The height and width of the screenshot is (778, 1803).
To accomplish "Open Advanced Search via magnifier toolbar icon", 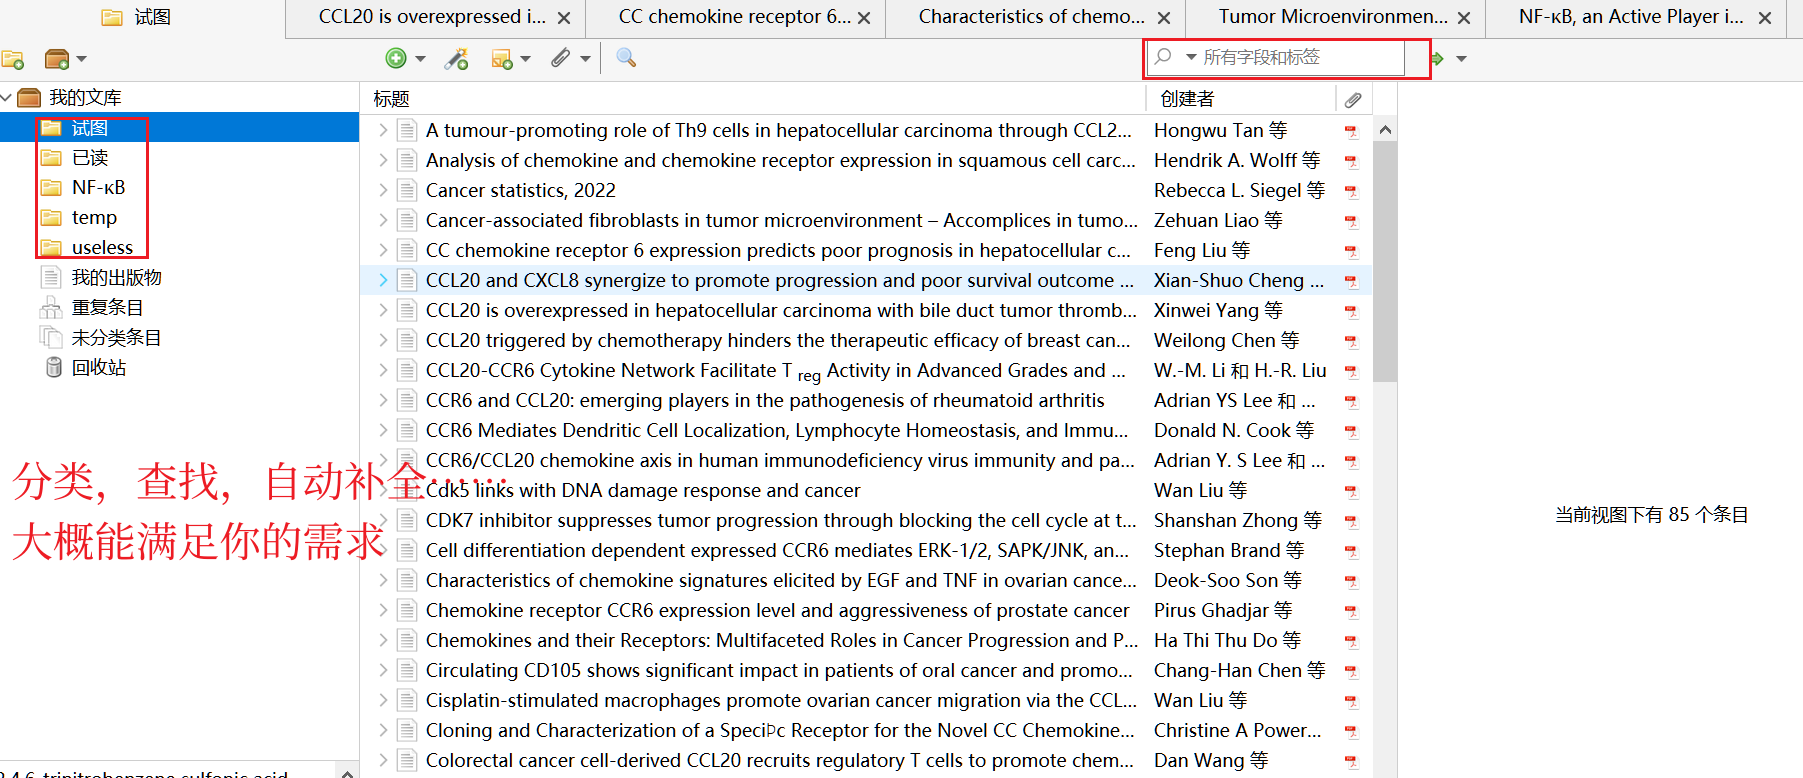I will coord(626,58).
